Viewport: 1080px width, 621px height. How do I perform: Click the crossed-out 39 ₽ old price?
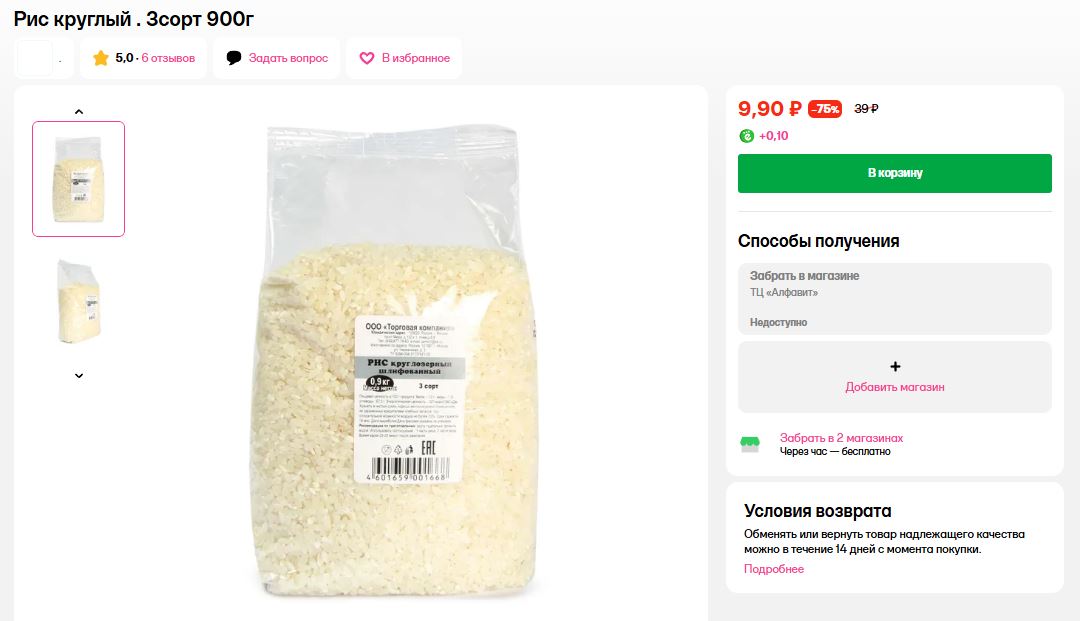click(x=866, y=109)
